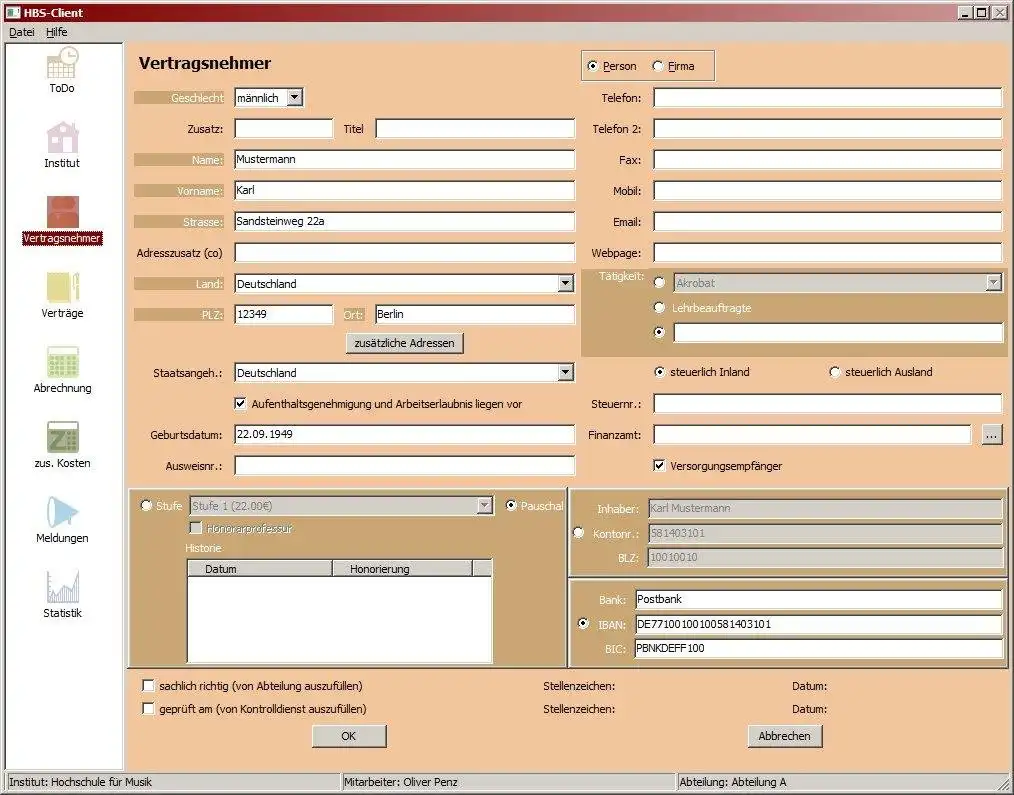Click the Datum column header in Historie
This screenshot has height=795, width=1014.
pyautogui.click(x=259, y=569)
